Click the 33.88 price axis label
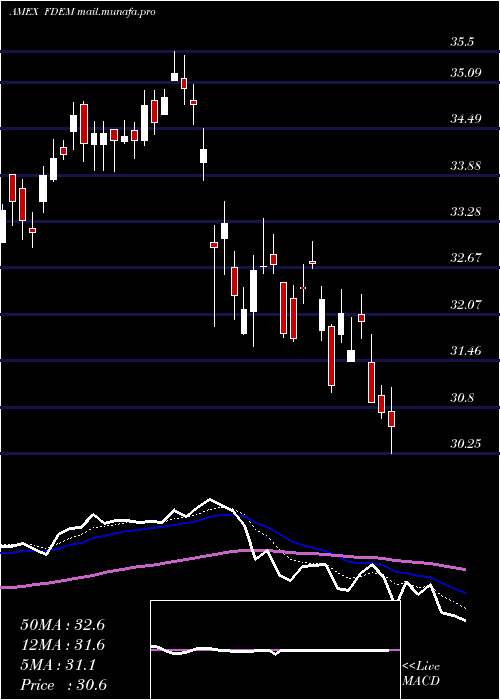 466,166
